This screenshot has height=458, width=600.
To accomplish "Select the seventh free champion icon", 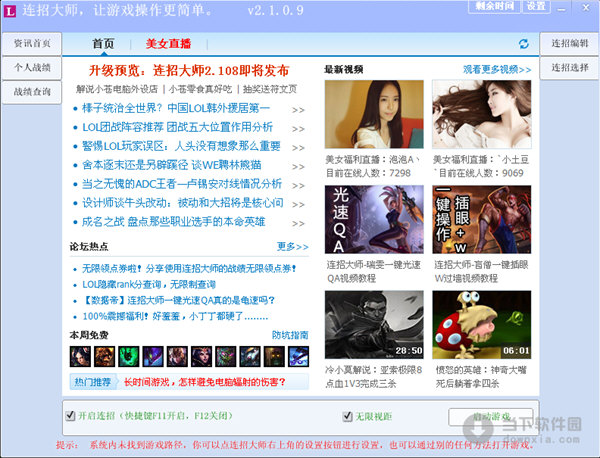I will (226, 356).
